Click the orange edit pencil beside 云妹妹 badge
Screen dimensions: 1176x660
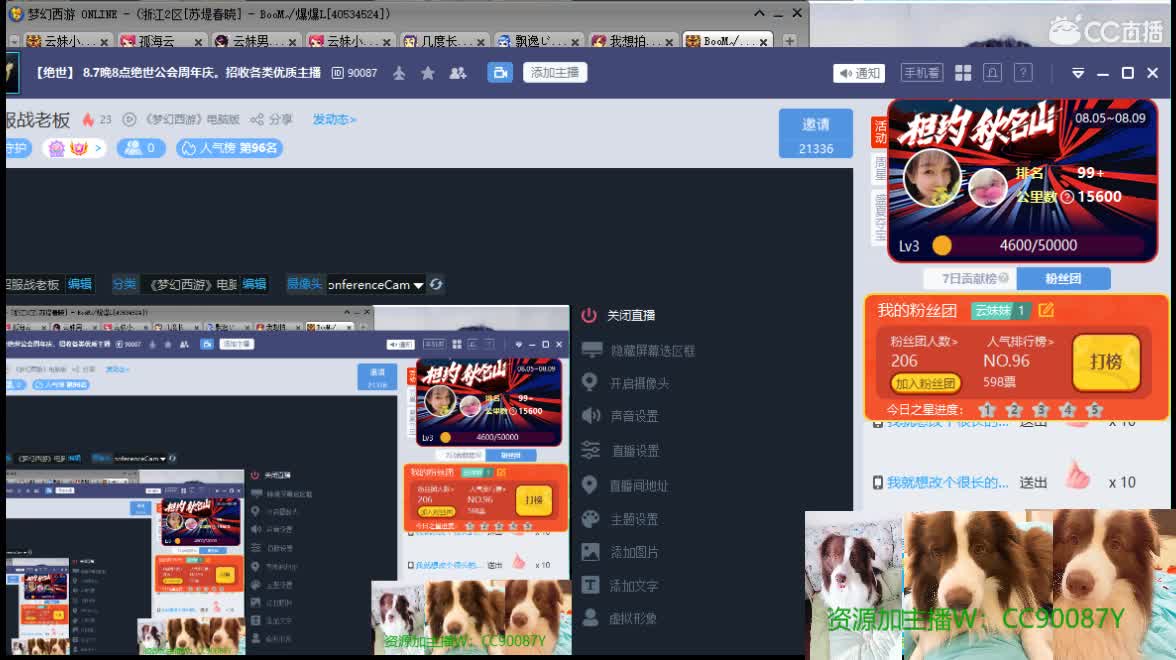[1046, 310]
